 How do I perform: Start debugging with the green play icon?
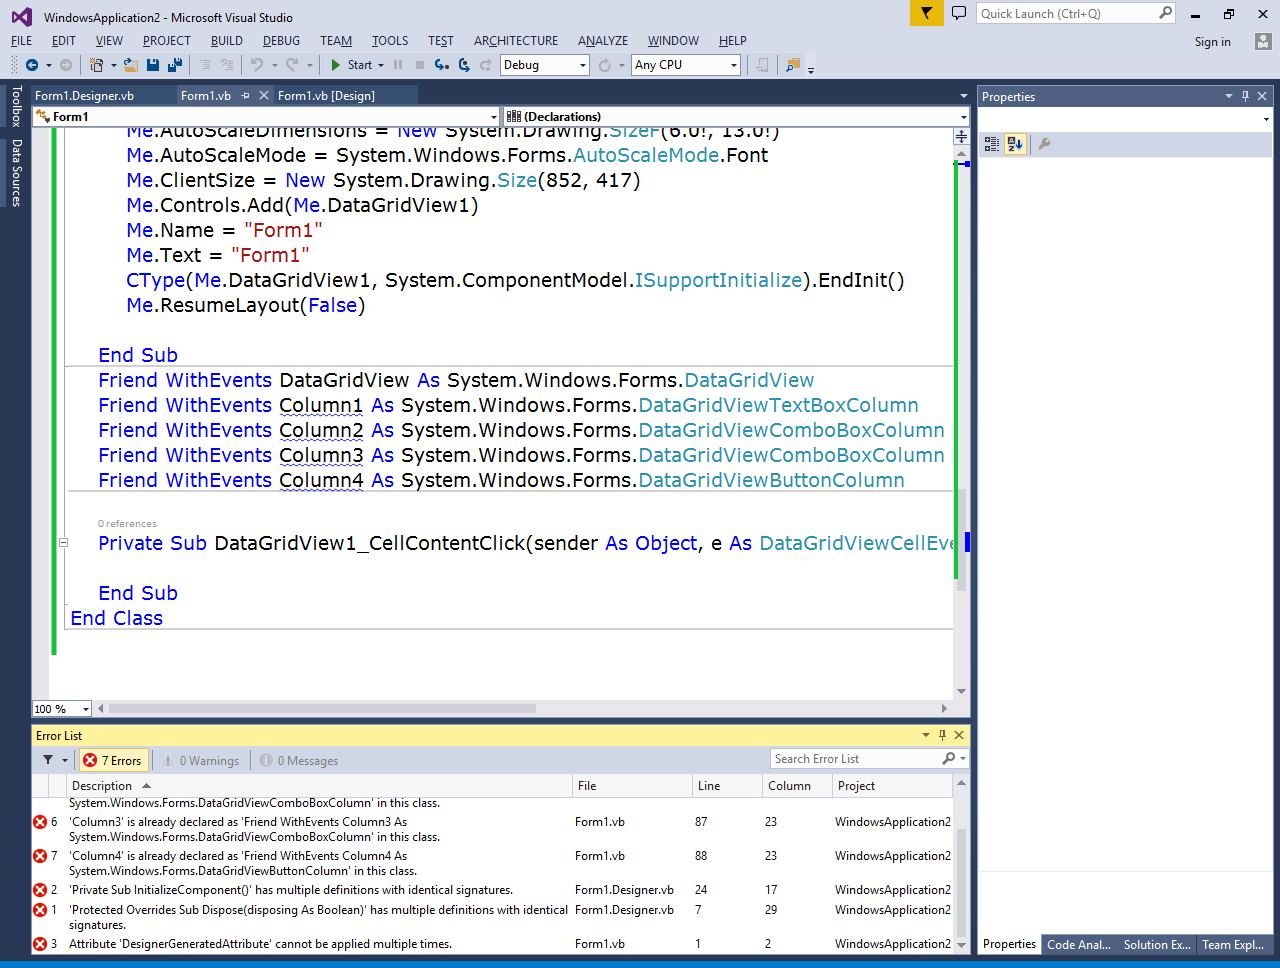point(336,65)
